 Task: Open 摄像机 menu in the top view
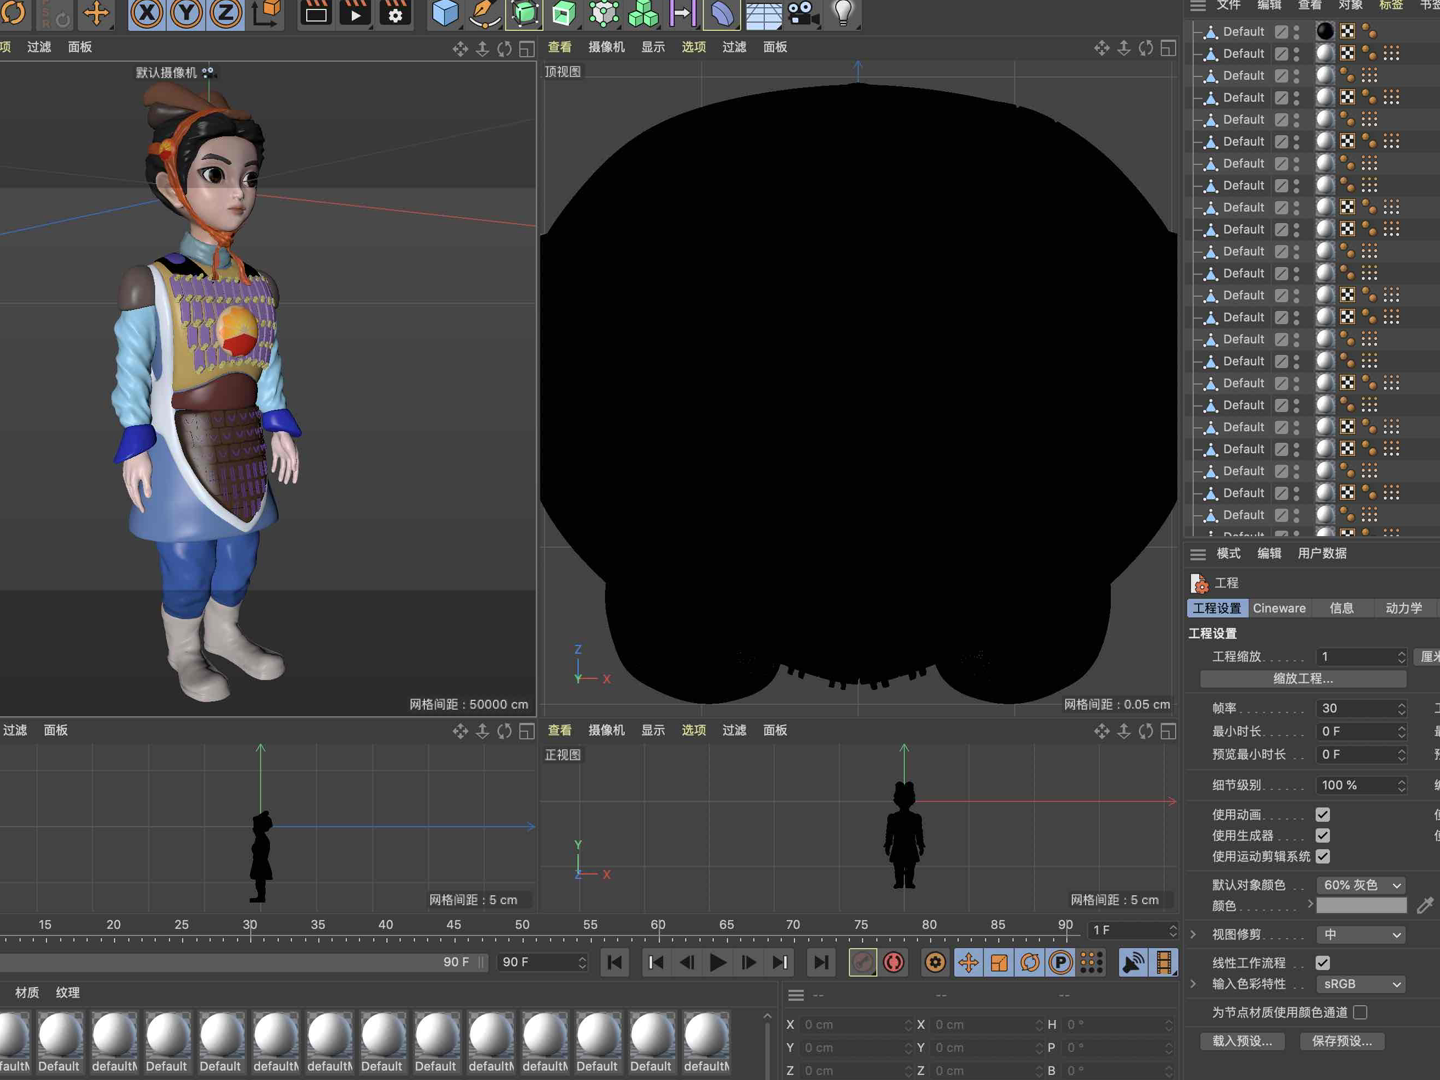coord(606,47)
